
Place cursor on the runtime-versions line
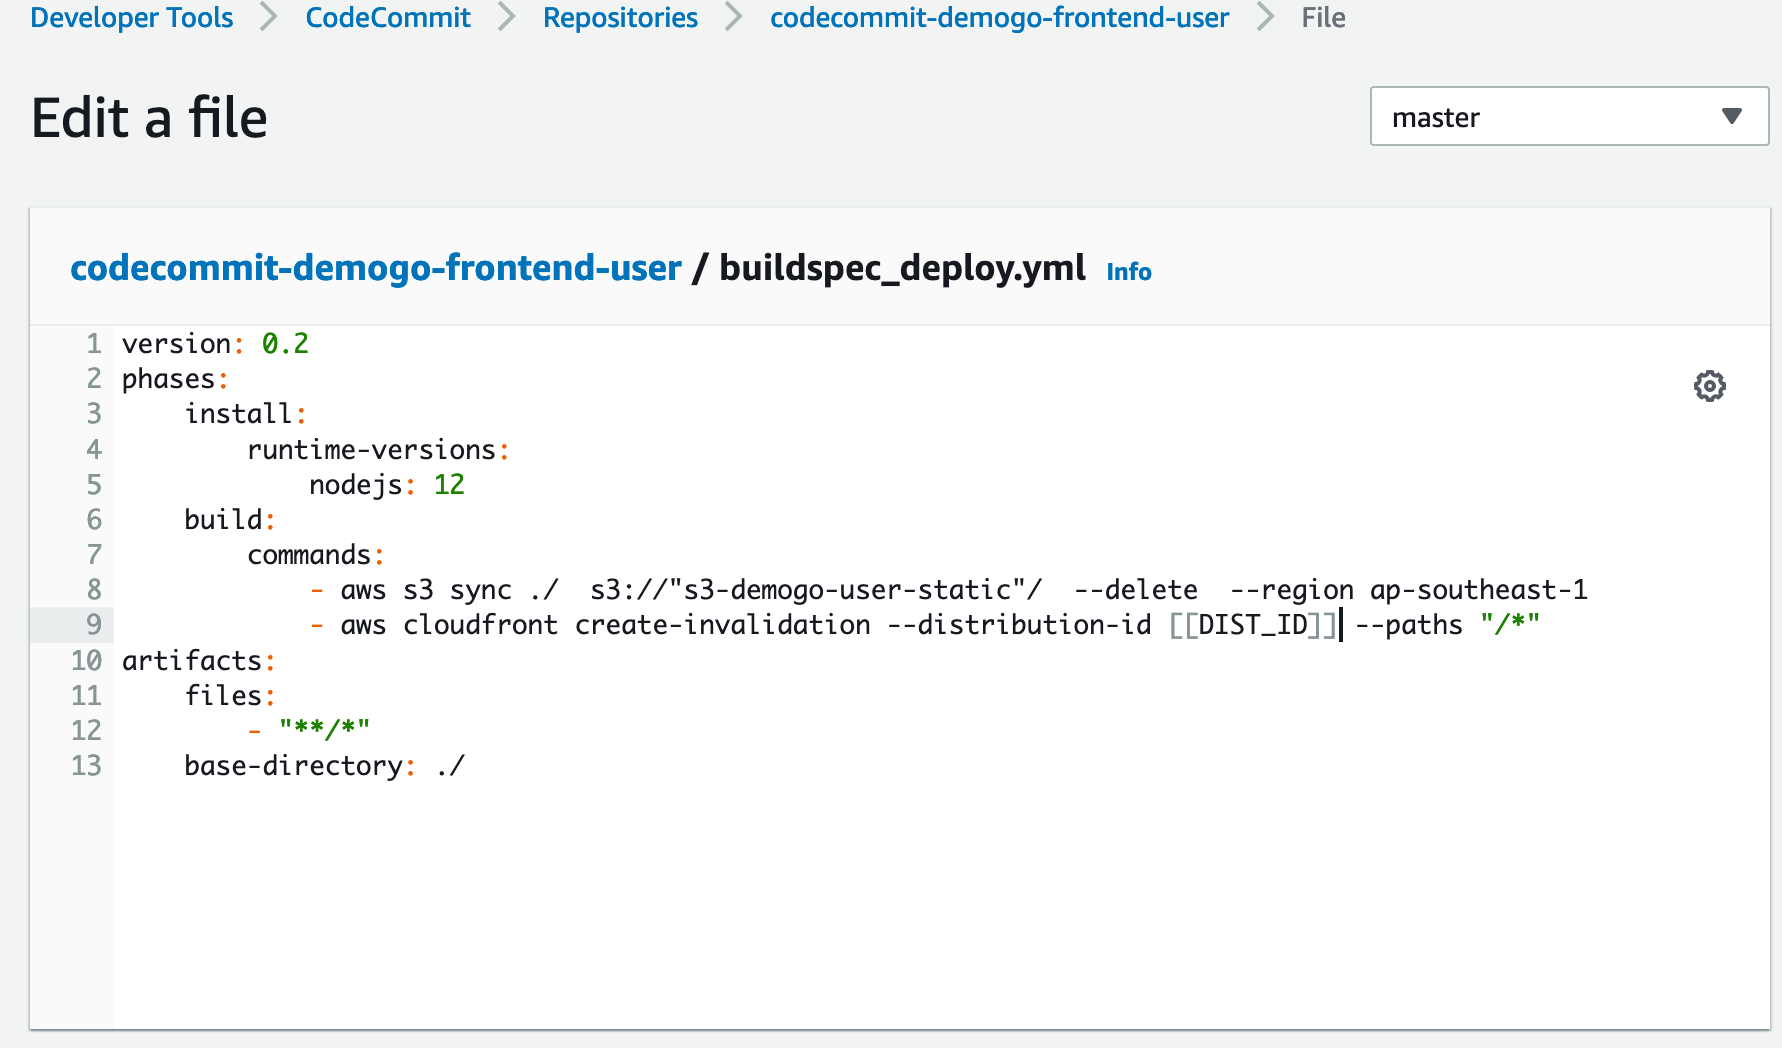coord(378,450)
